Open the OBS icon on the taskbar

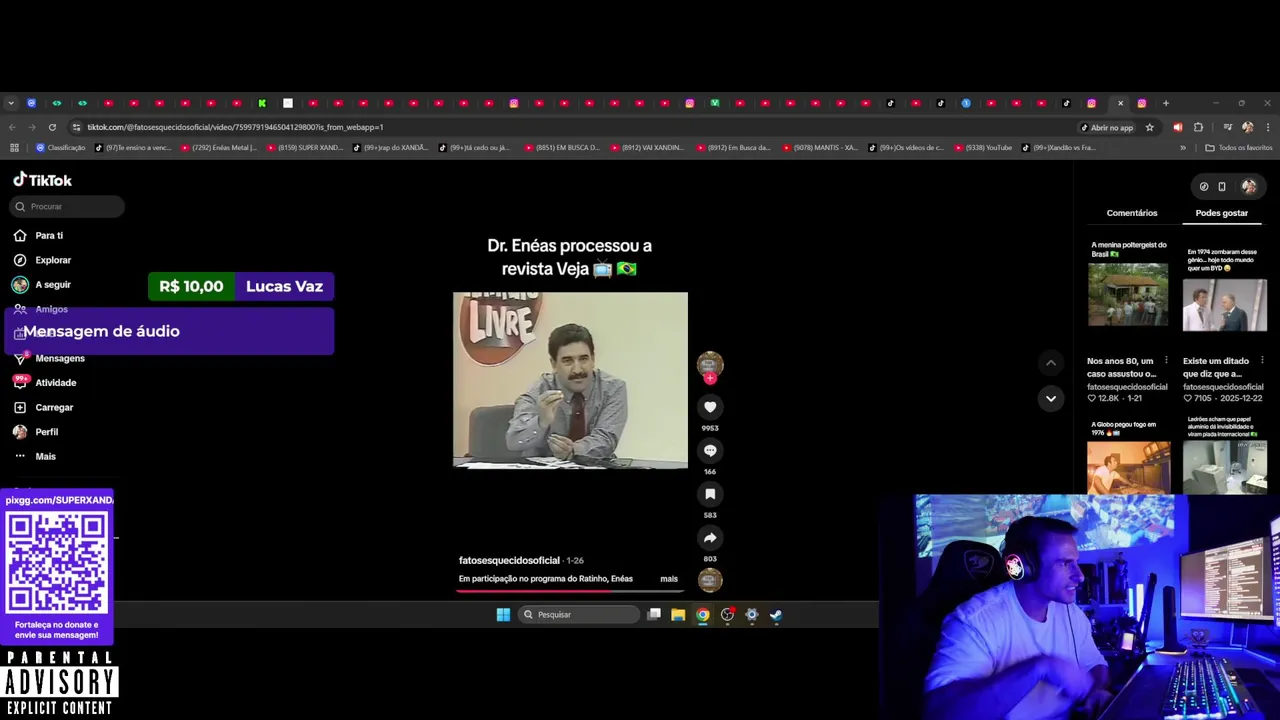point(728,615)
